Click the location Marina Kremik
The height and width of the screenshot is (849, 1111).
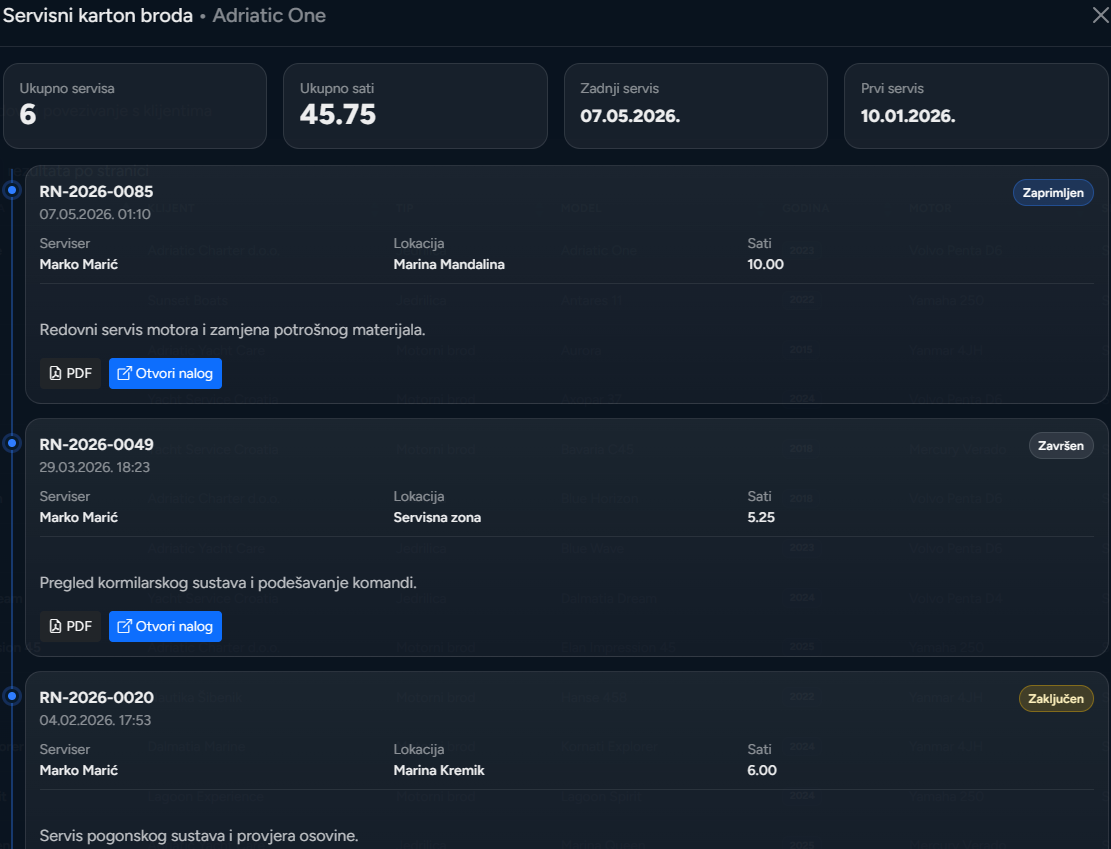439,770
